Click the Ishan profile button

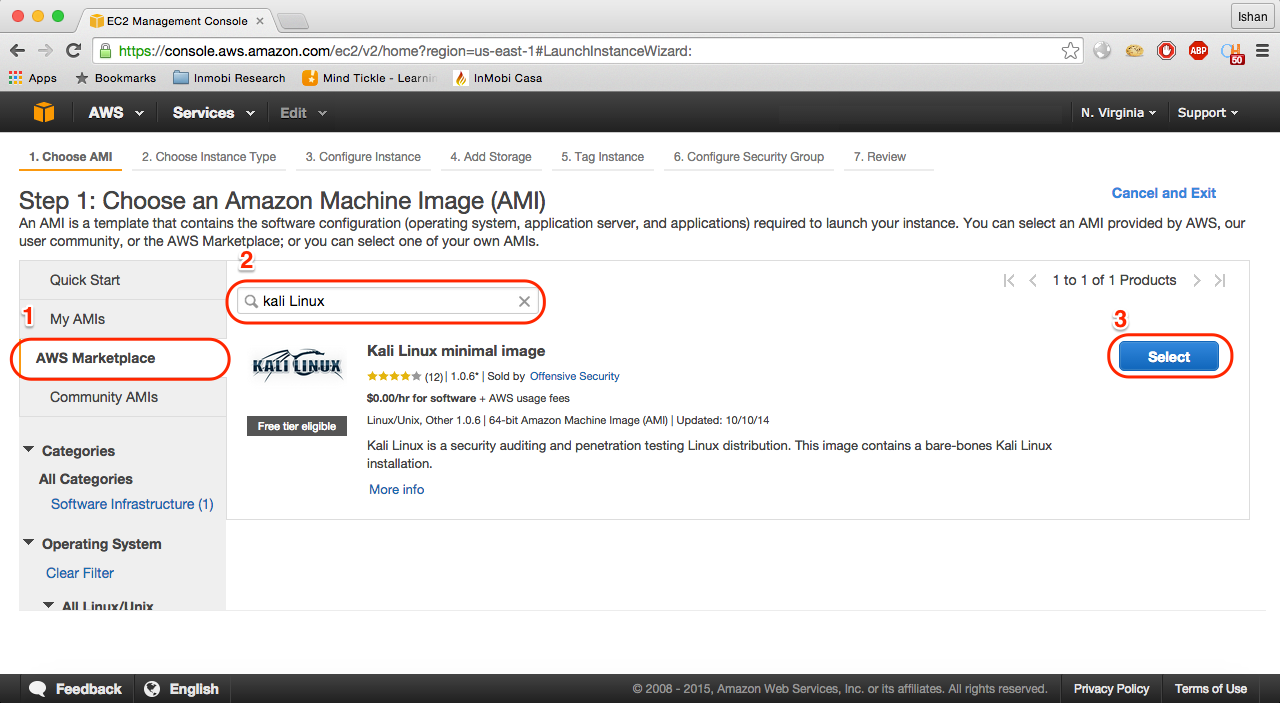pyautogui.click(x=1251, y=16)
